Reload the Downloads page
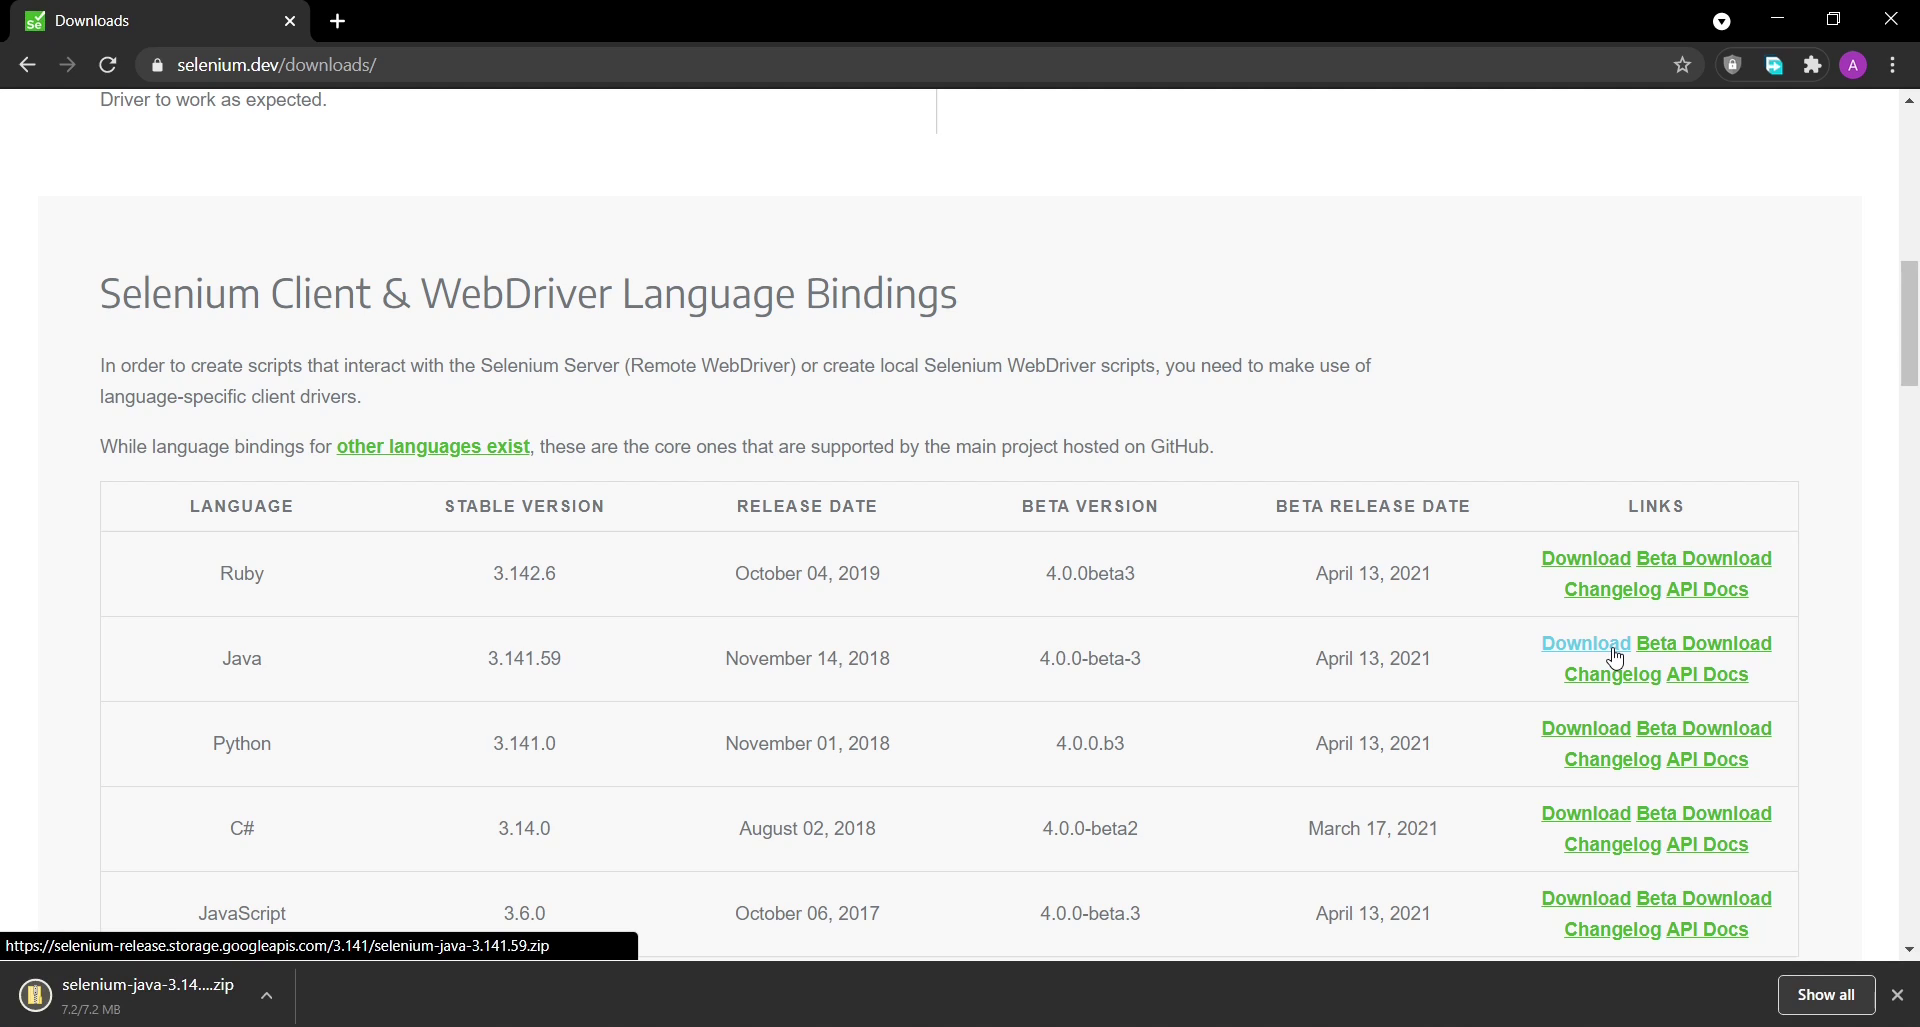Image resolution: width=1920 pixels, height=1027 pixels. [x=108, y=65]
